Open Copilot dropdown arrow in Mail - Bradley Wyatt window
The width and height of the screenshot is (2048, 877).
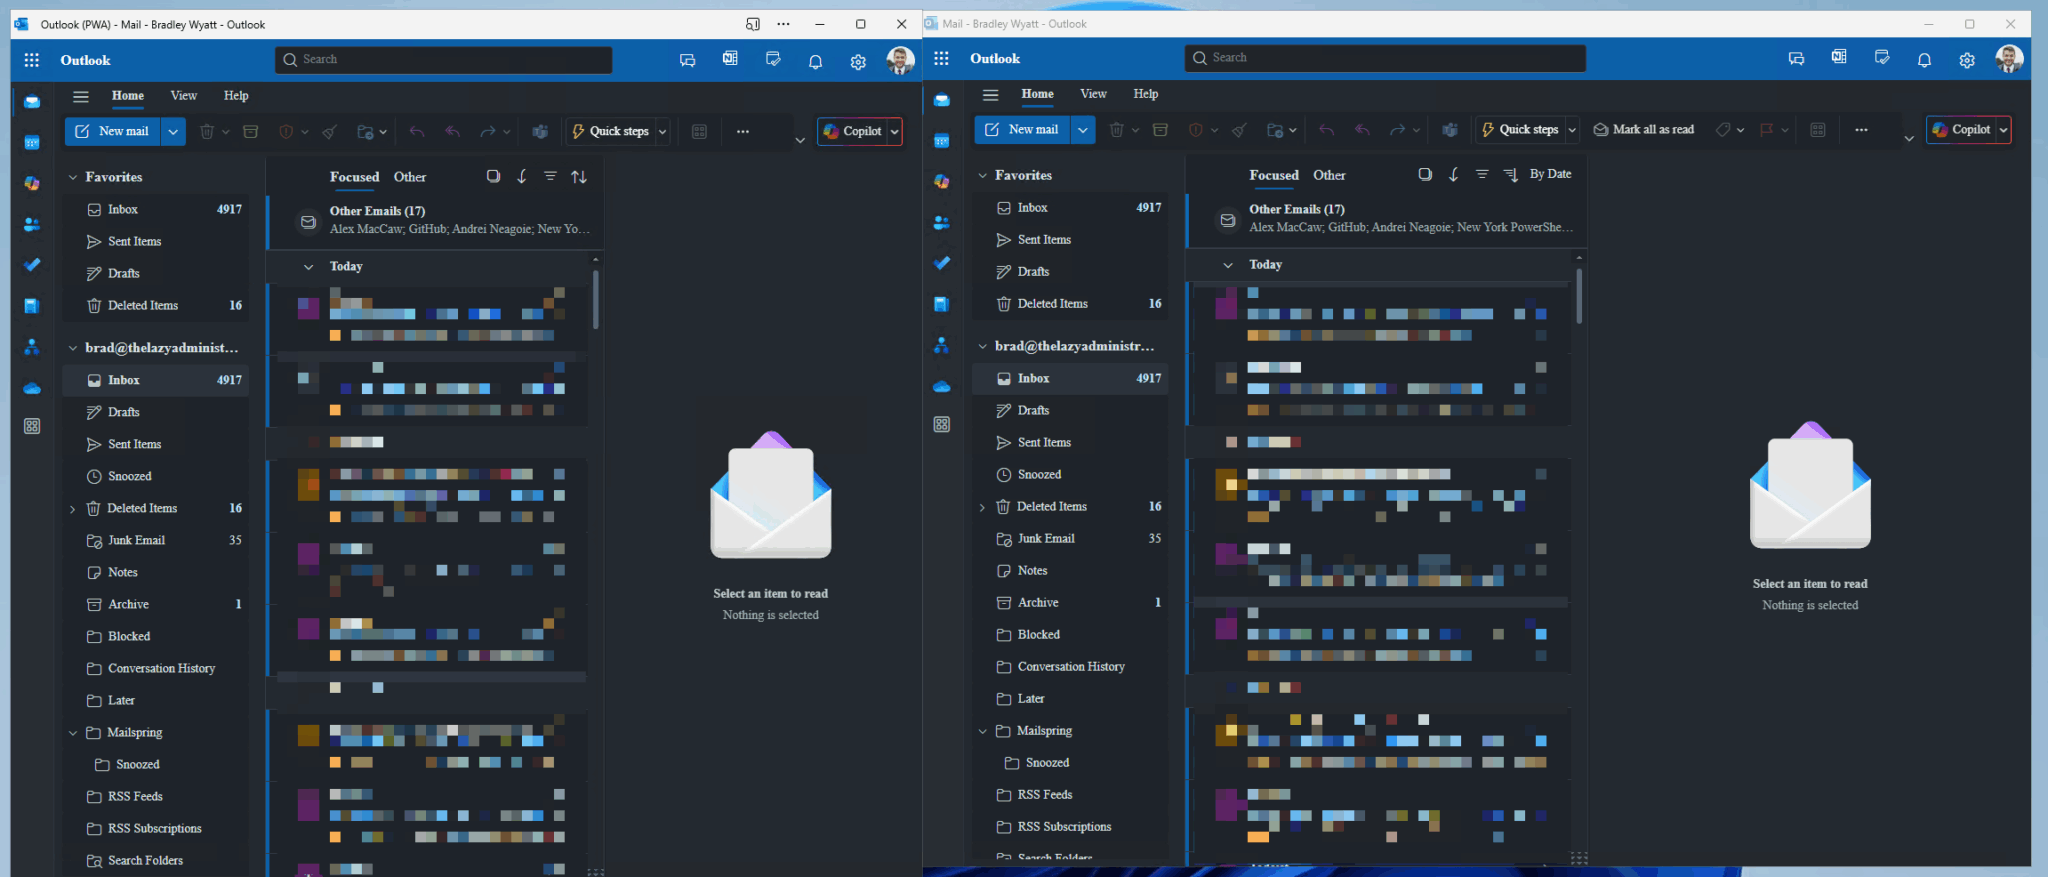click(2003, 130)
